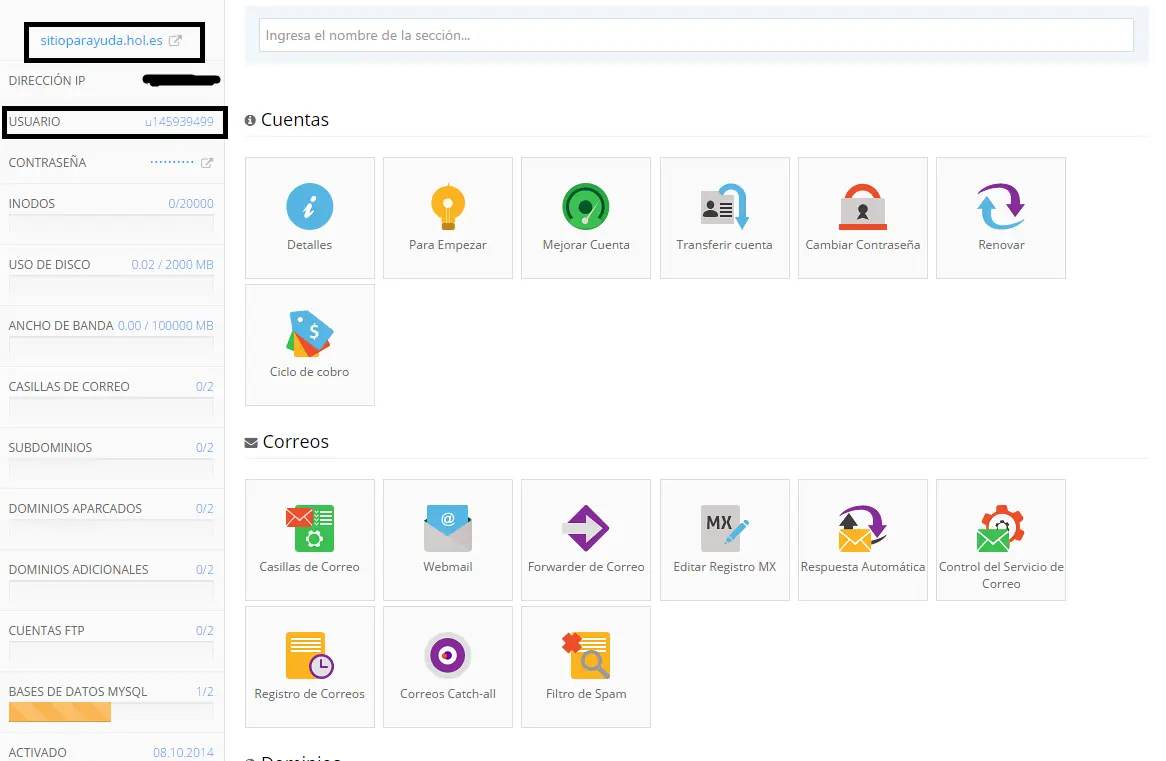This screenshot has height=761, width=1166.
Task: Click the disk usage value 0.02 / 2000 MB
Action: (x=173, y=264)
